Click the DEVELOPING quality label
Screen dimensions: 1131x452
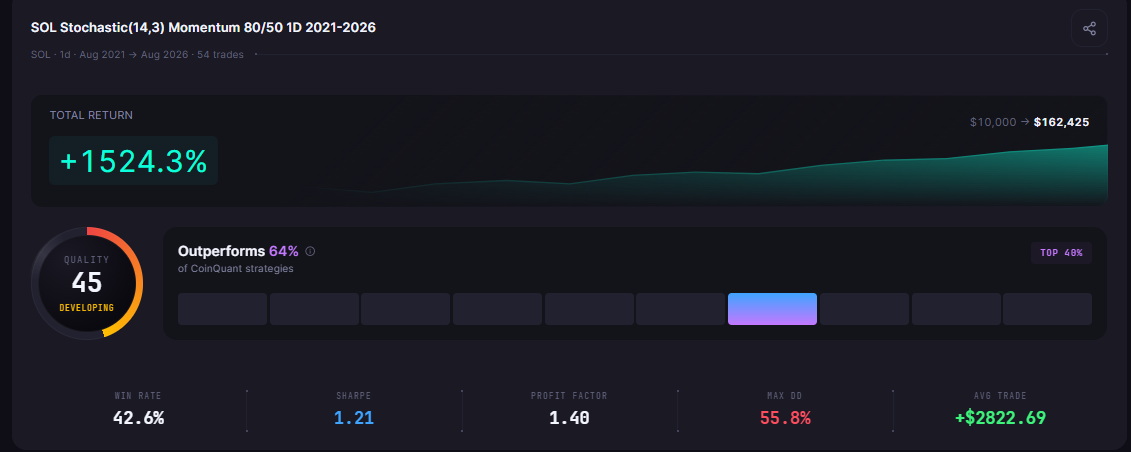(87, 308)
